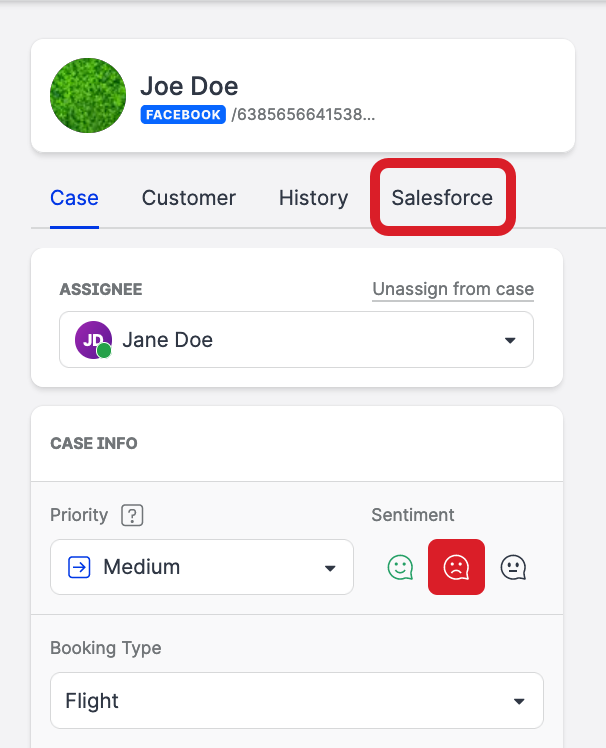The width and height of the screenshot is (606, 748).
Task: Click the caret arrow in Assignee field
Action: [x=510, y=340]
